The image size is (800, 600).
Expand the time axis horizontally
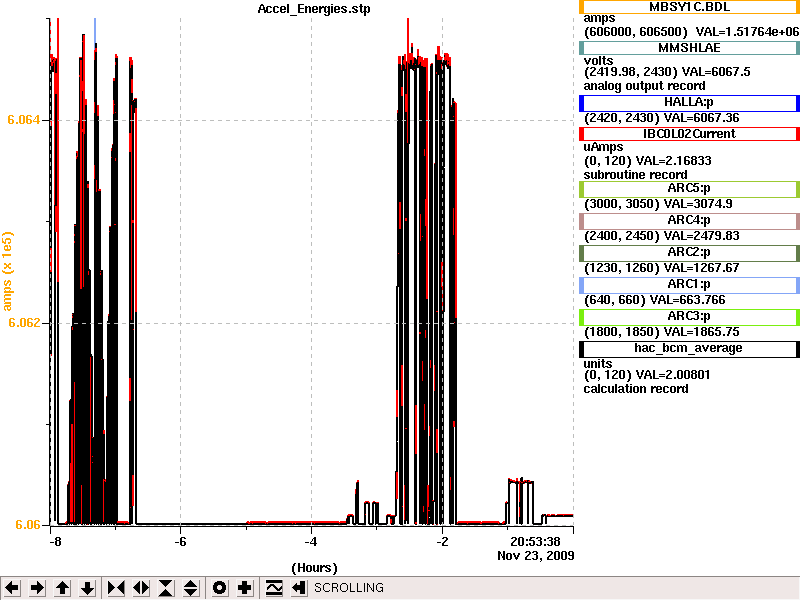[141, 588]
